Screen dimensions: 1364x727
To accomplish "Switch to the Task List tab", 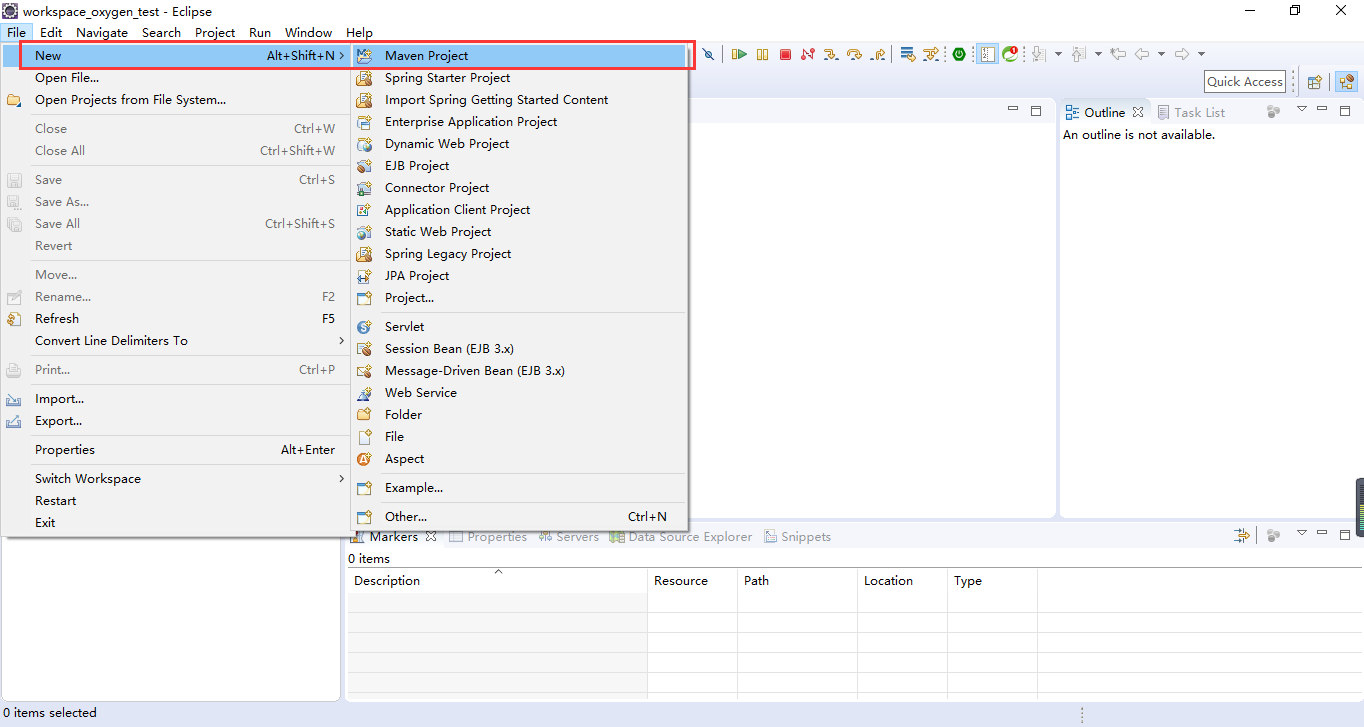I will click(1190, 112).
